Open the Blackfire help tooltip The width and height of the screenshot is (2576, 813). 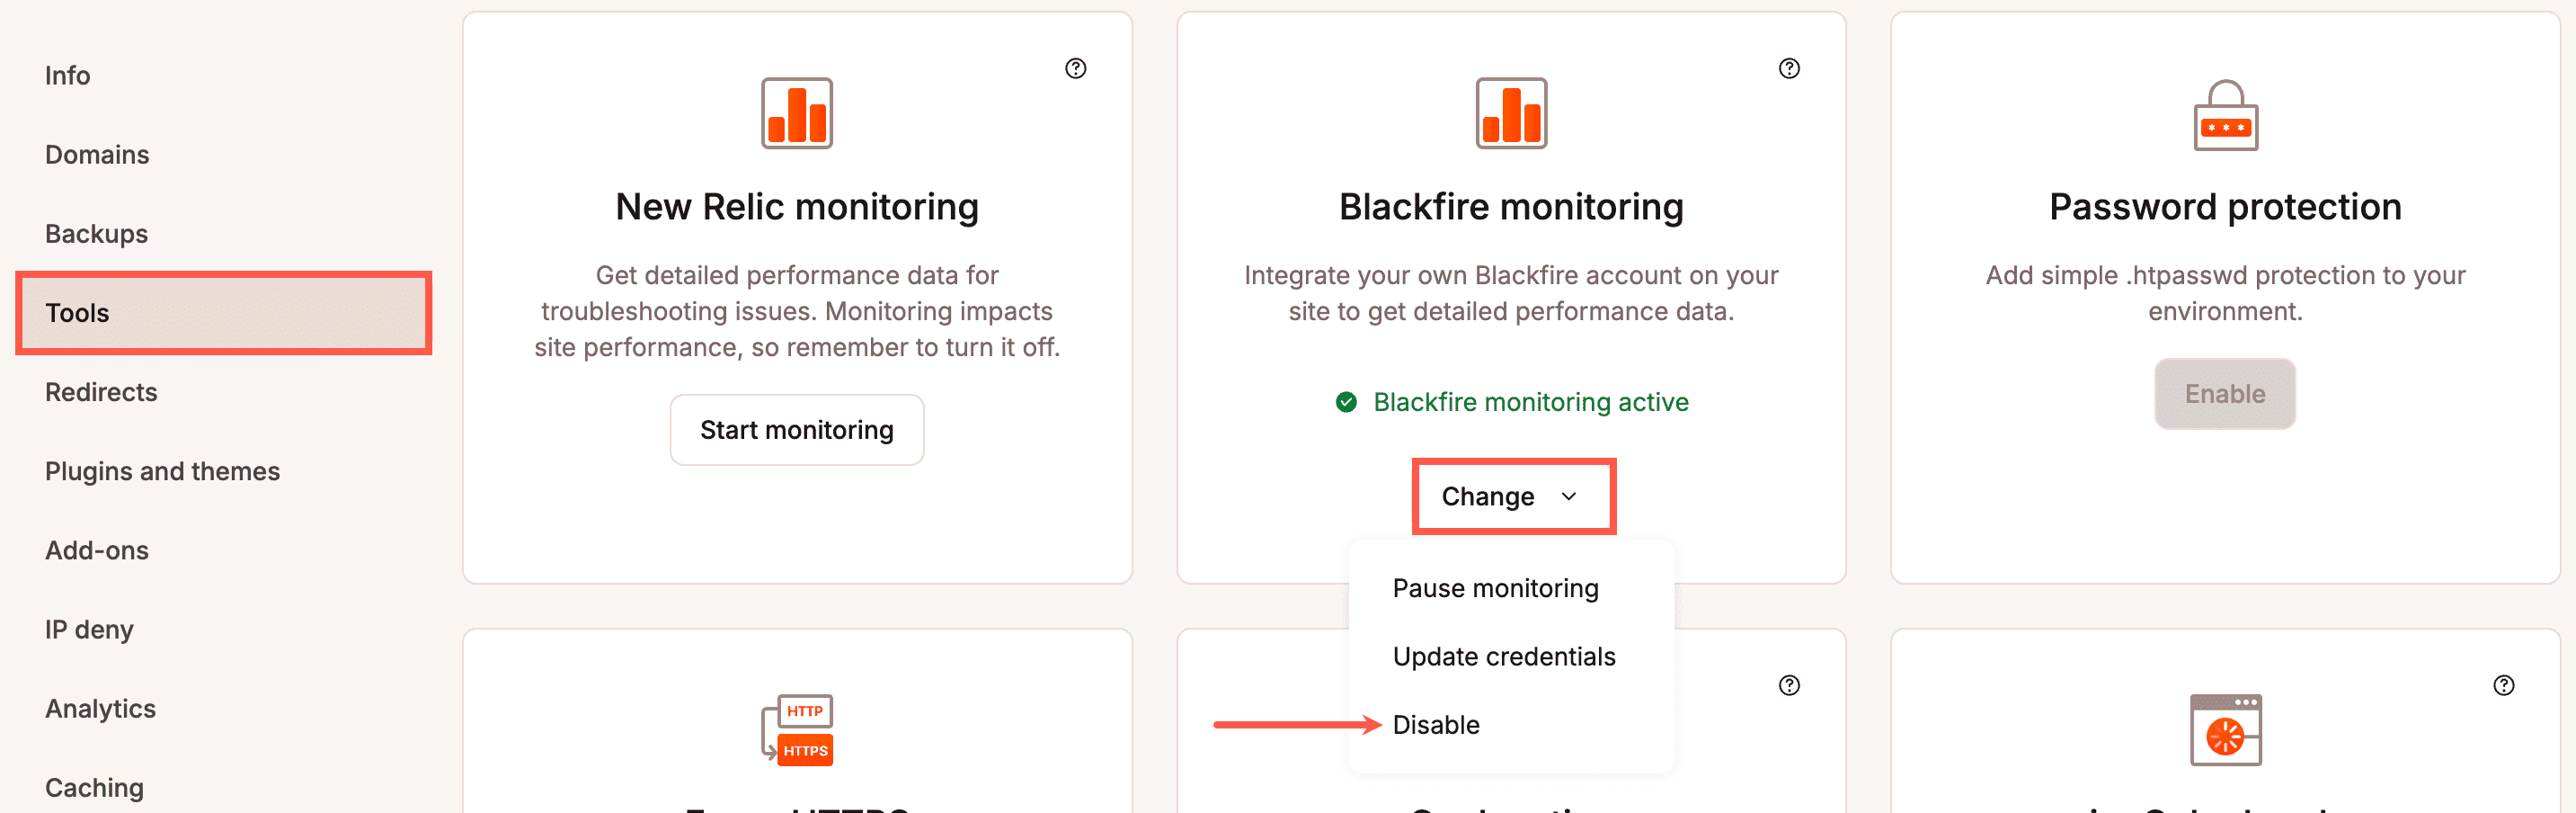(1790, 68)
